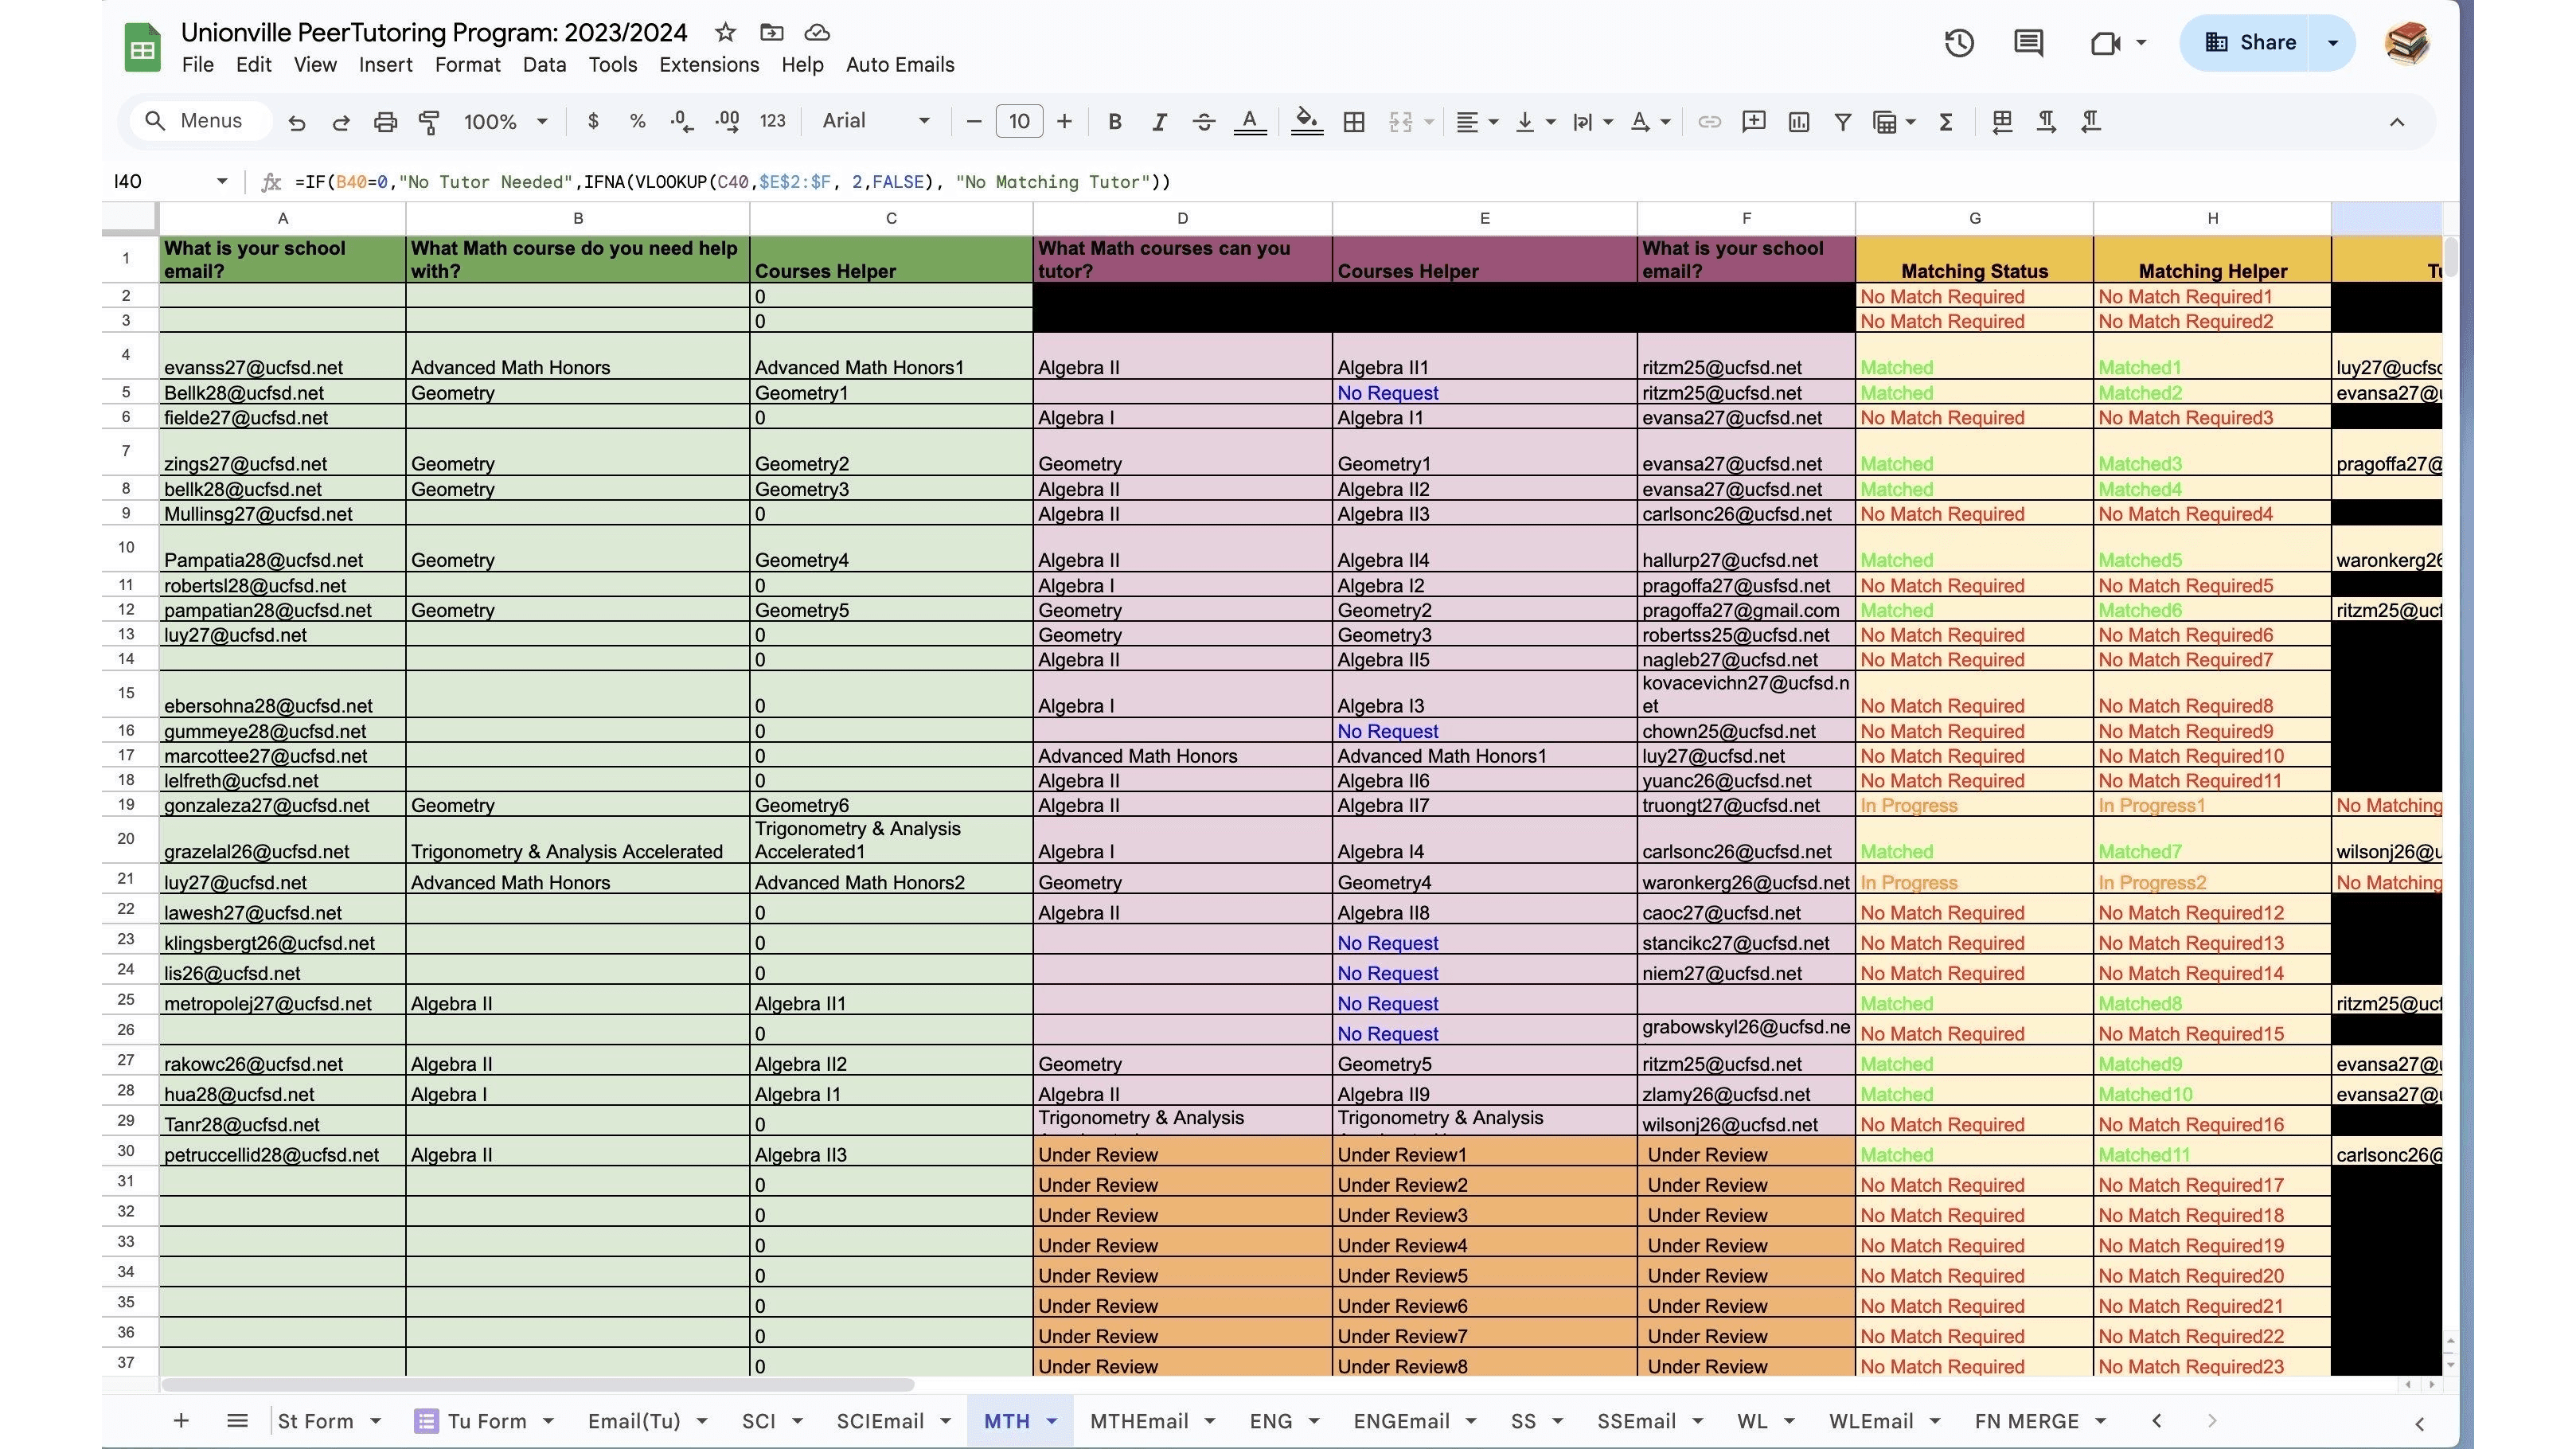Click the font size field
Viewport: 2576px width, 1449px height.
[x=1019, y=121]
